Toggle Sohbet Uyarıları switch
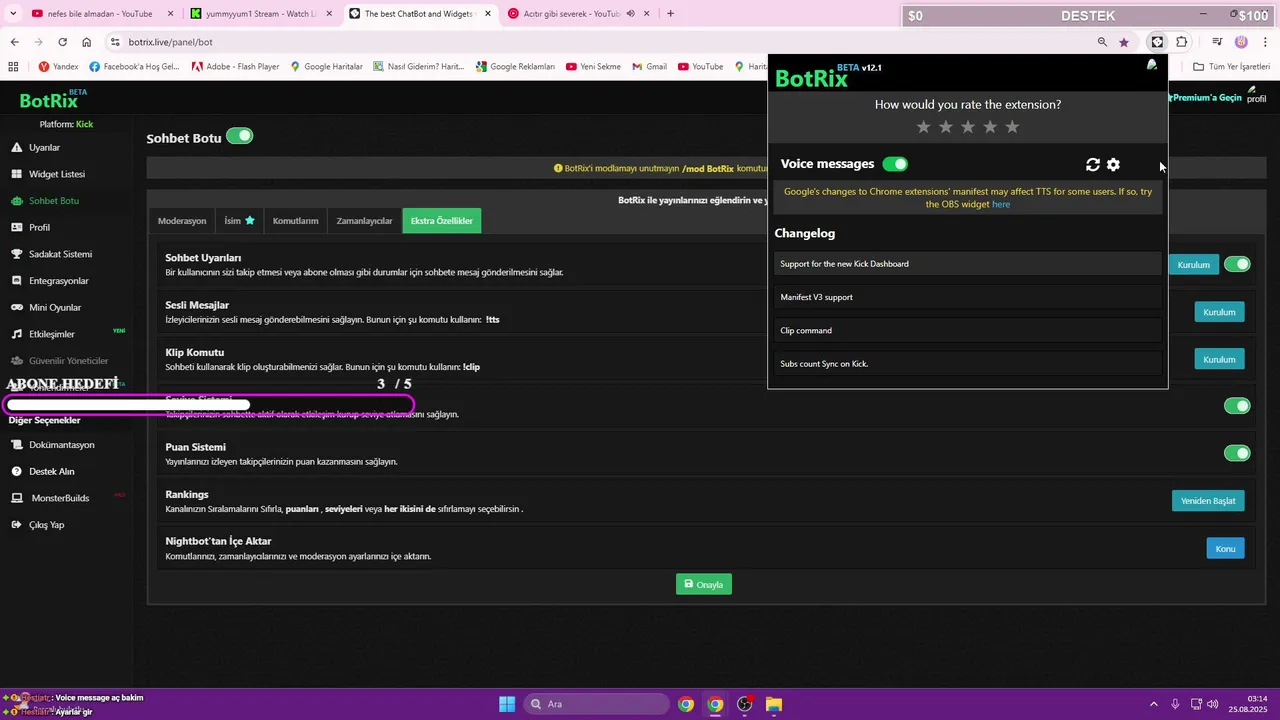This screenshot has height=720, width=1280. pos(1238,264)
